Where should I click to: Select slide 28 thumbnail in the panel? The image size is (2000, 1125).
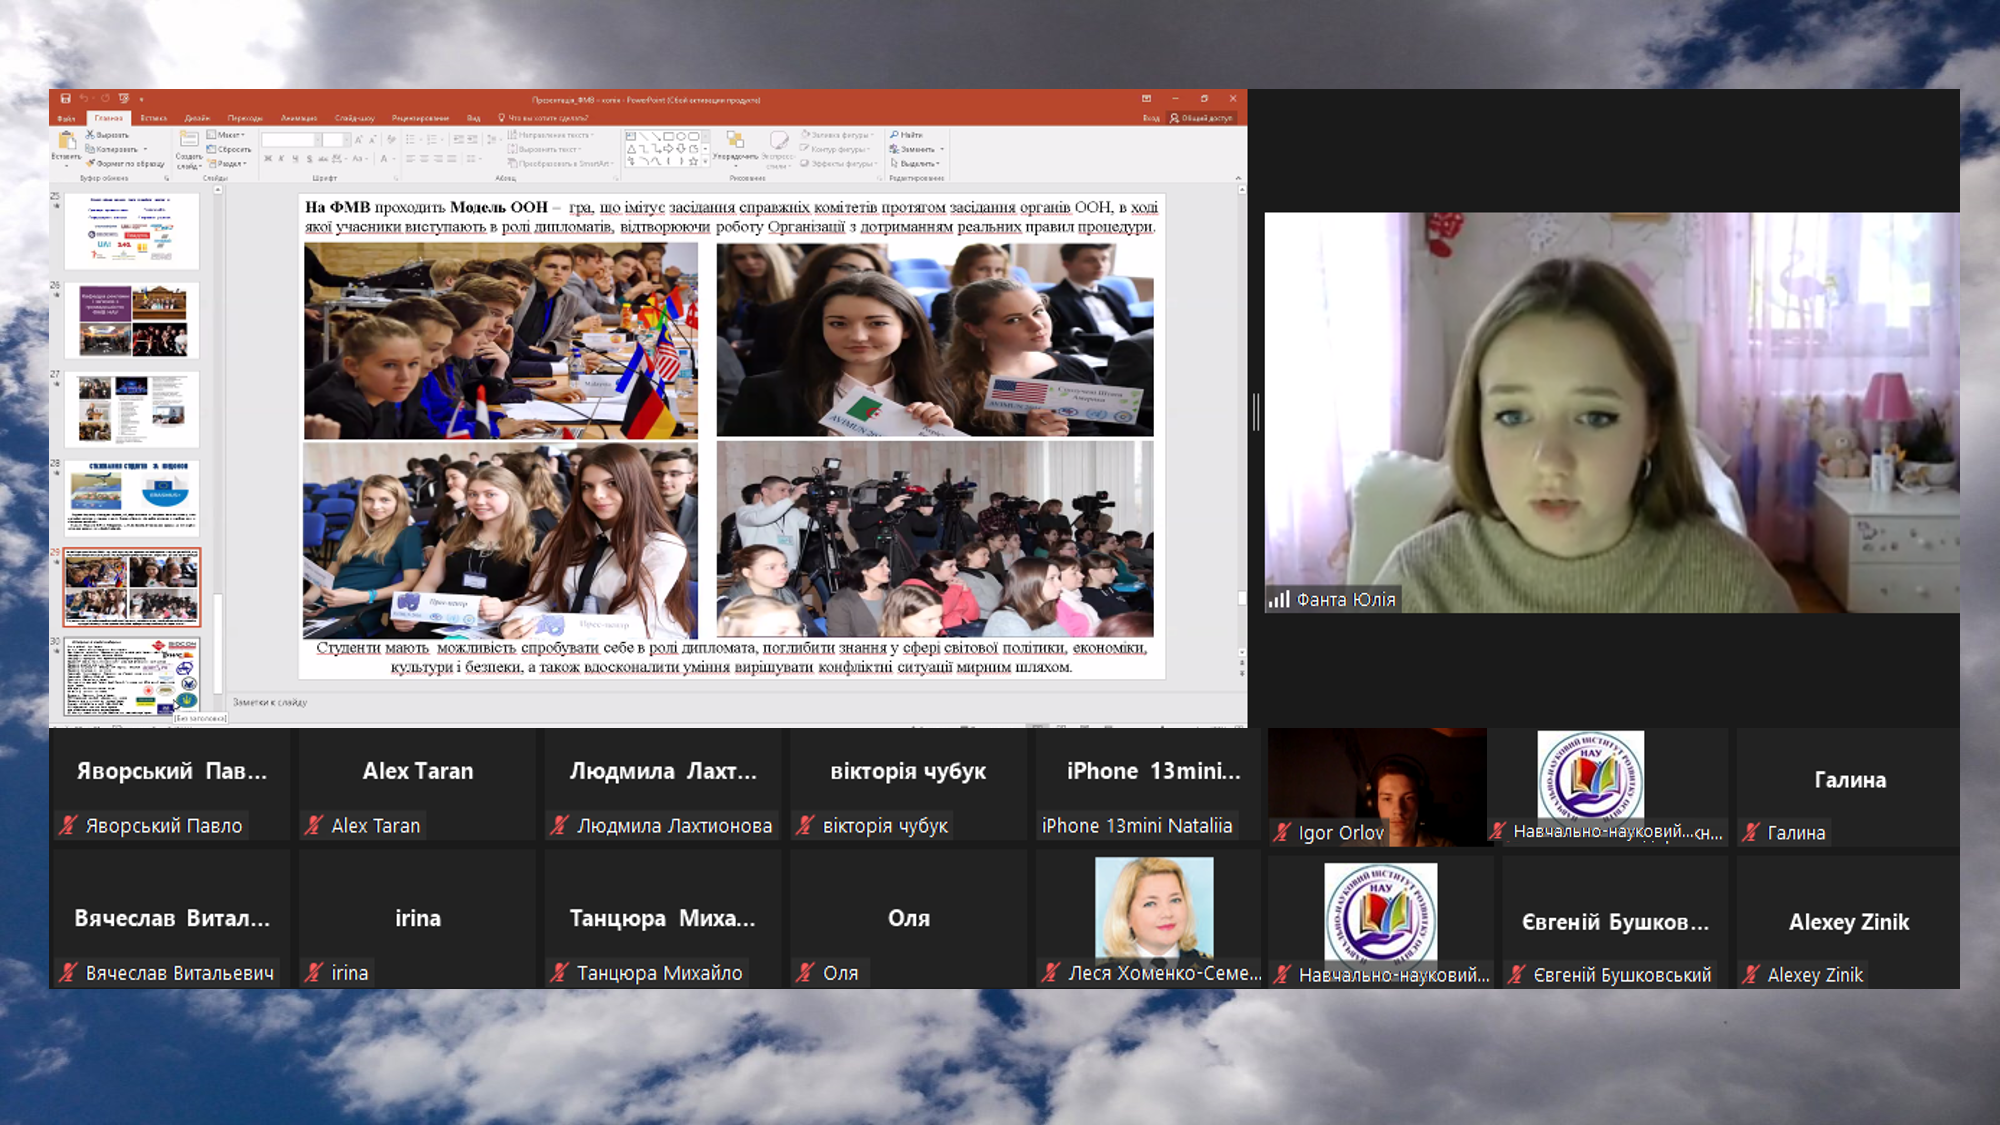[x=132, y=497]
